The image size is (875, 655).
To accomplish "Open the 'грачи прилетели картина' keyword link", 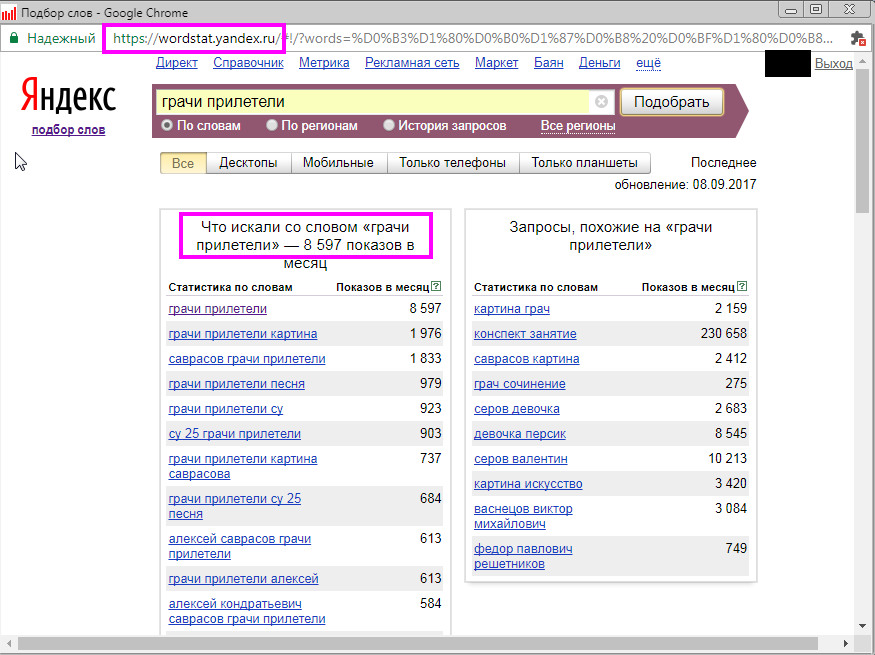I will 243,334.
